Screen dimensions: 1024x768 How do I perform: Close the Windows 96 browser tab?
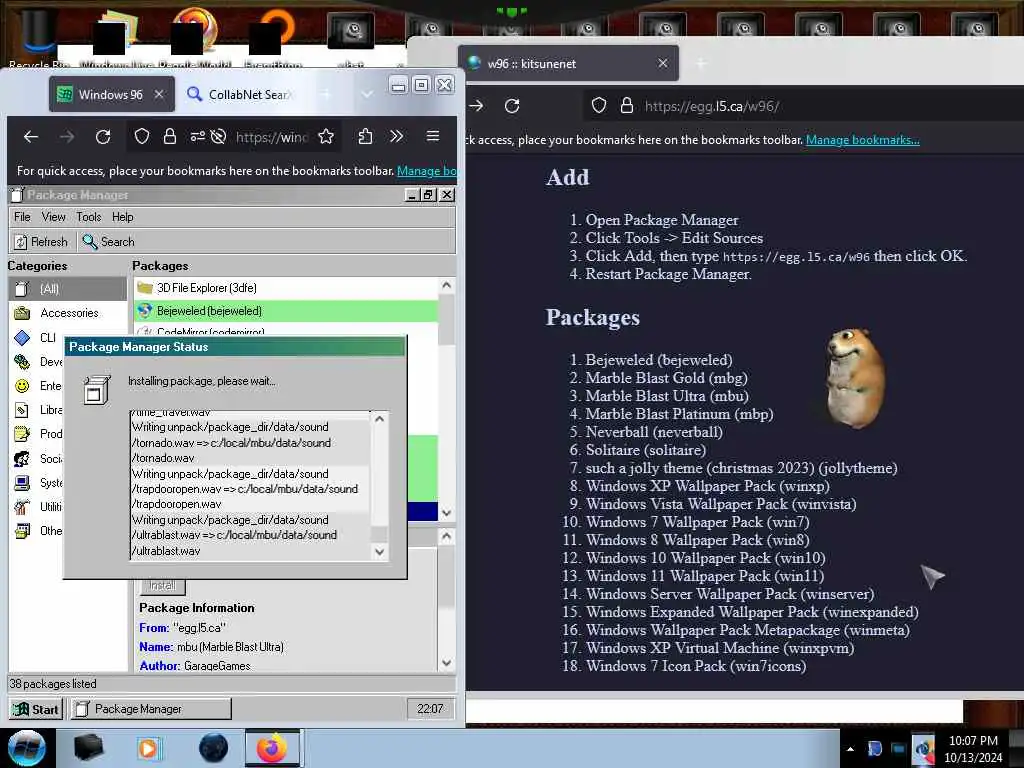159,95
